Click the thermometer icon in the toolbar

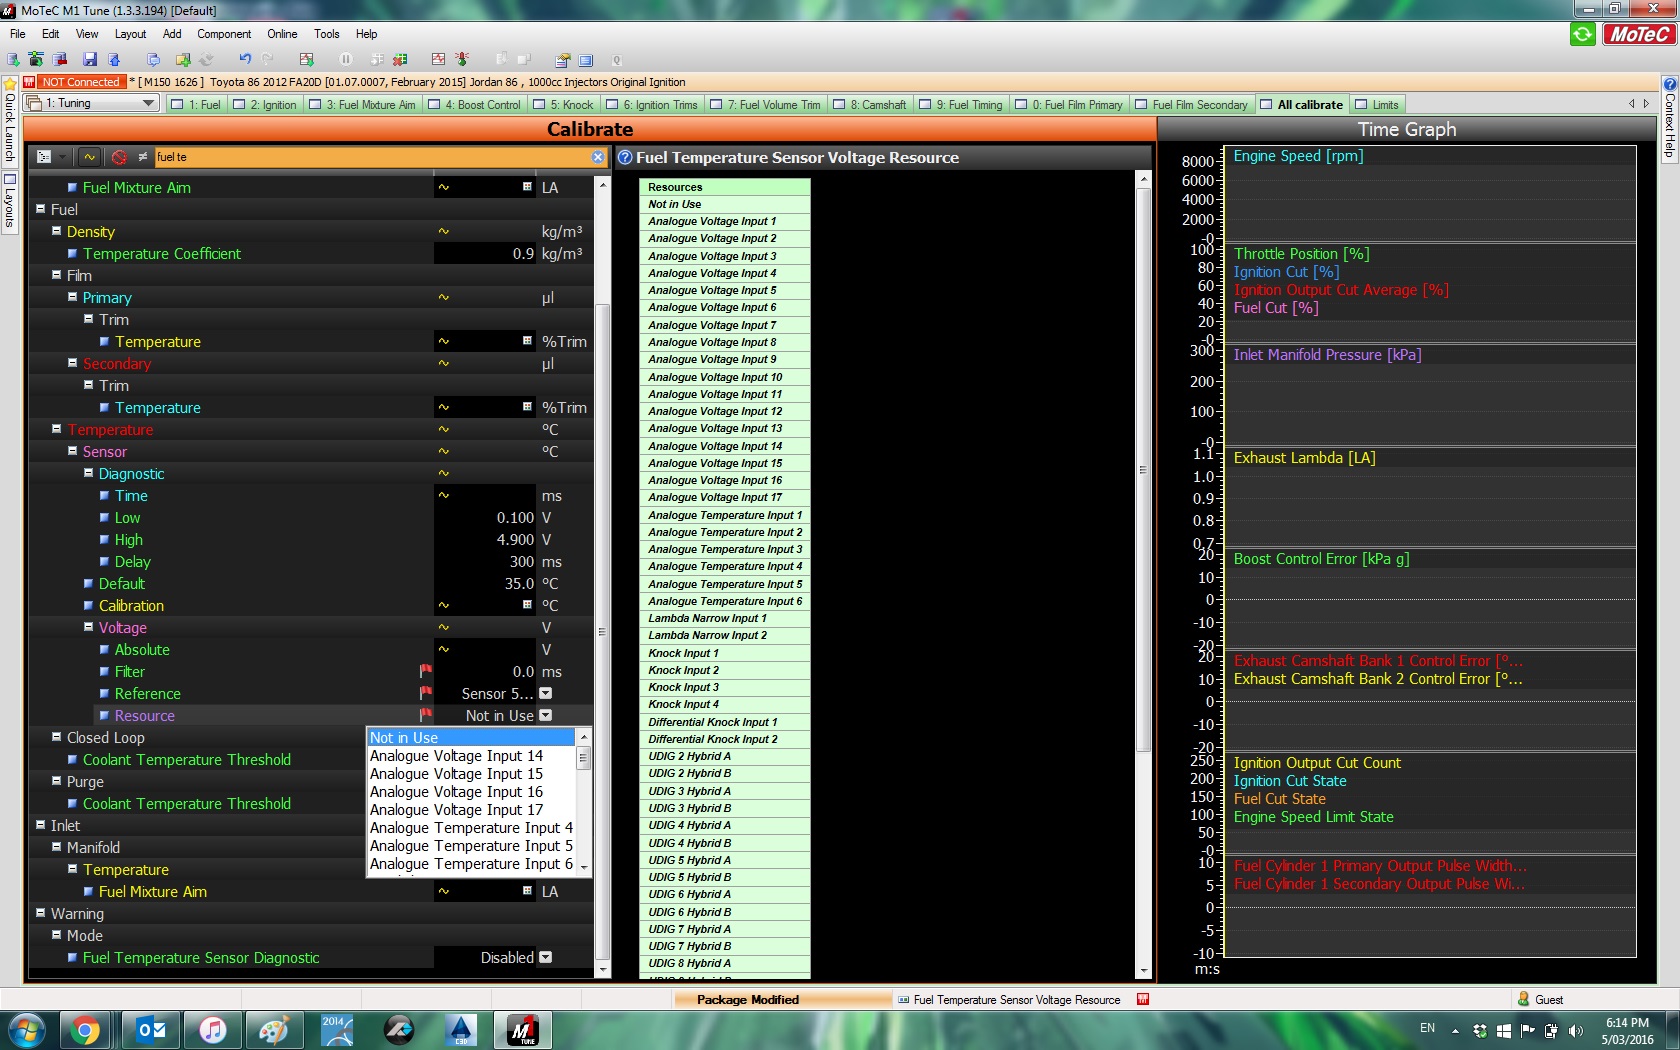pyautogui.click(x=461, y=60)
